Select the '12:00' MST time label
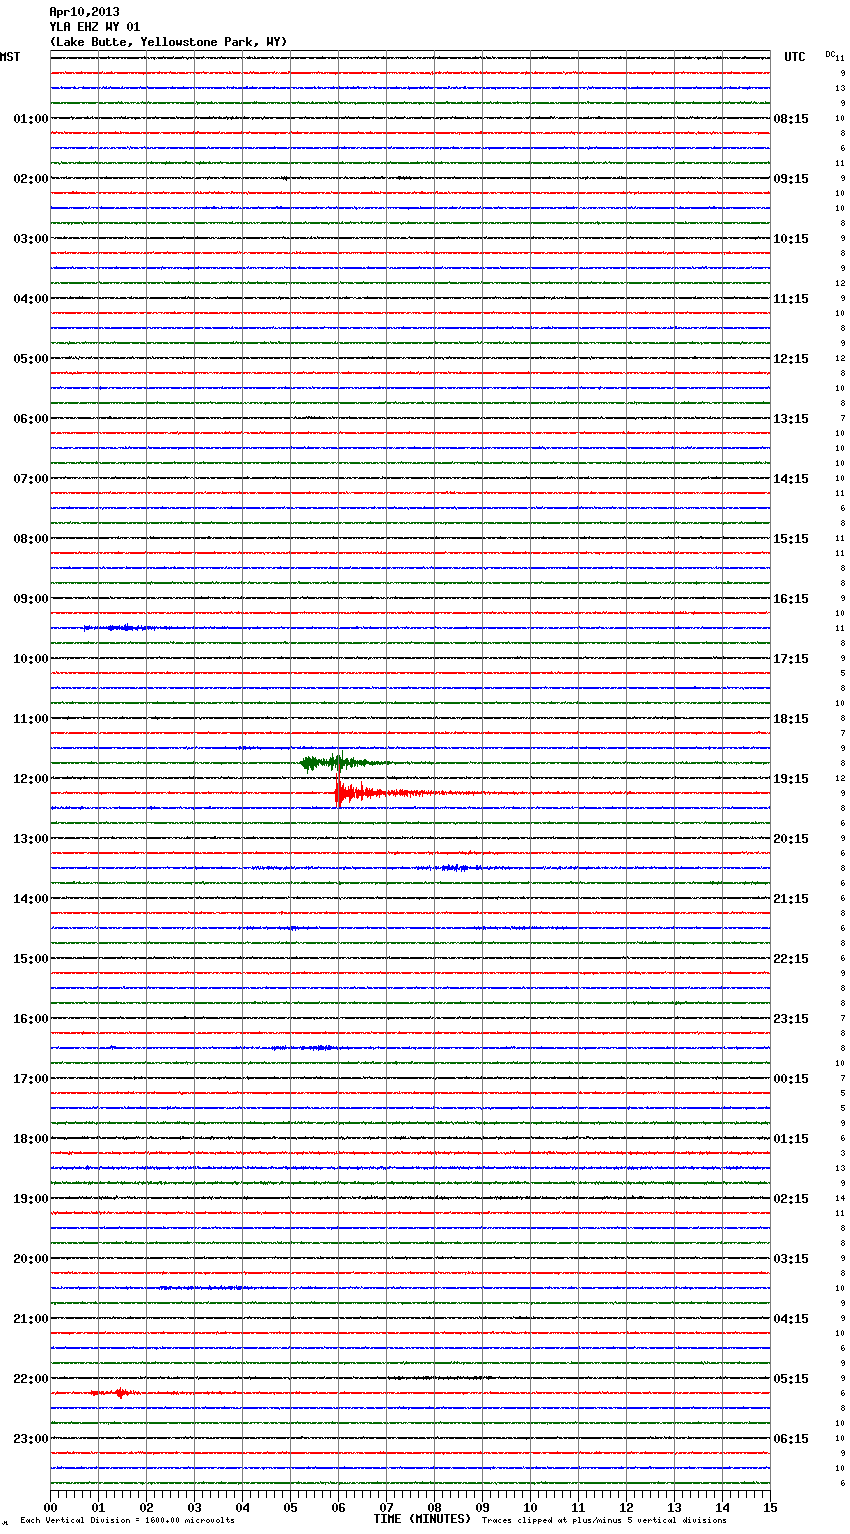This screenshot has width=850, height=1534. pyautogui.click(x=31, y=779)
